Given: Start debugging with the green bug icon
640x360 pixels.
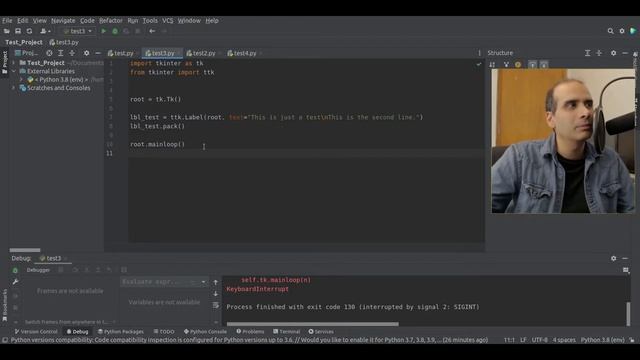Looking at the screenshot, I should (115, 31).
